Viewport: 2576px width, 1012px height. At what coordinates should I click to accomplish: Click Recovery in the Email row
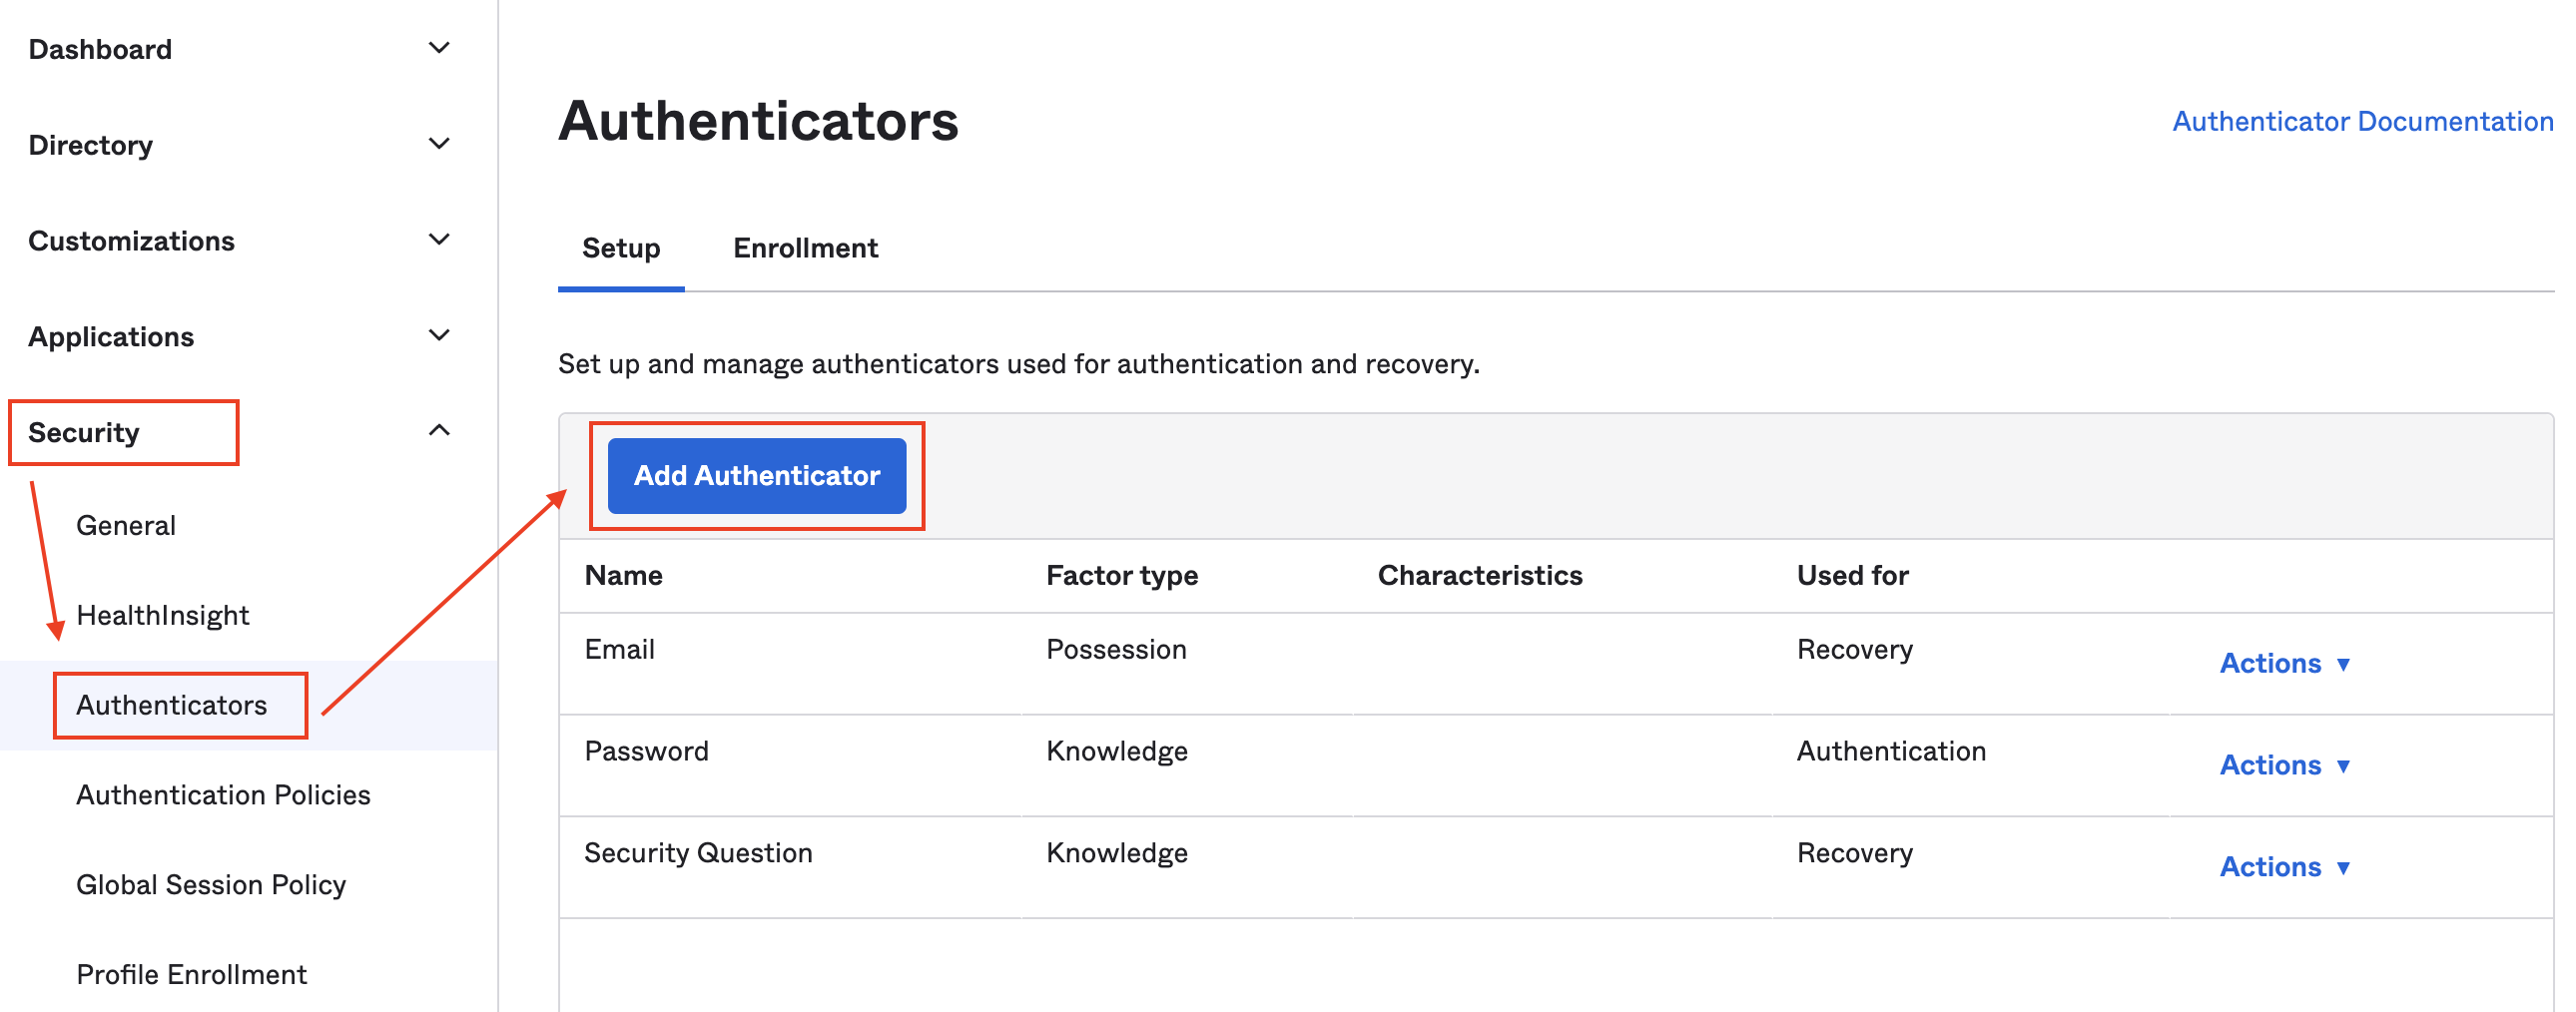(x=1854, y=649)
